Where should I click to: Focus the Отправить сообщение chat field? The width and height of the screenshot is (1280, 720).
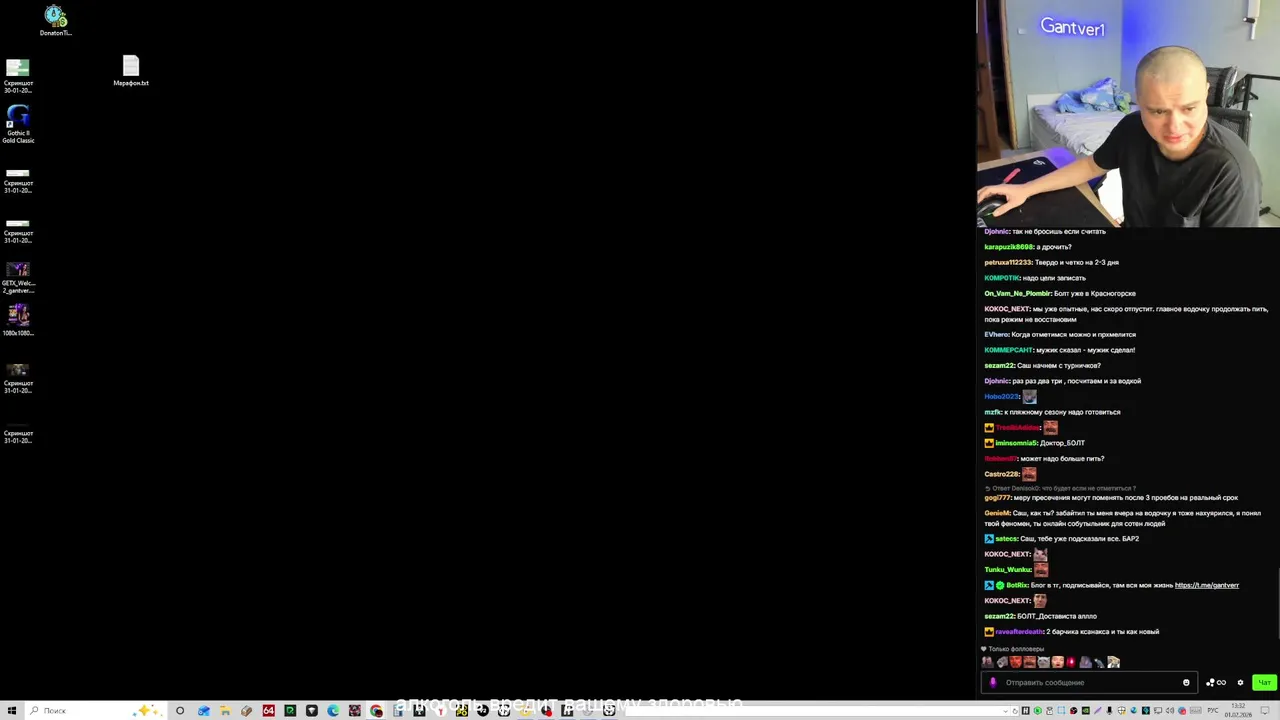pyautogui.click(x=1089, y=683)
